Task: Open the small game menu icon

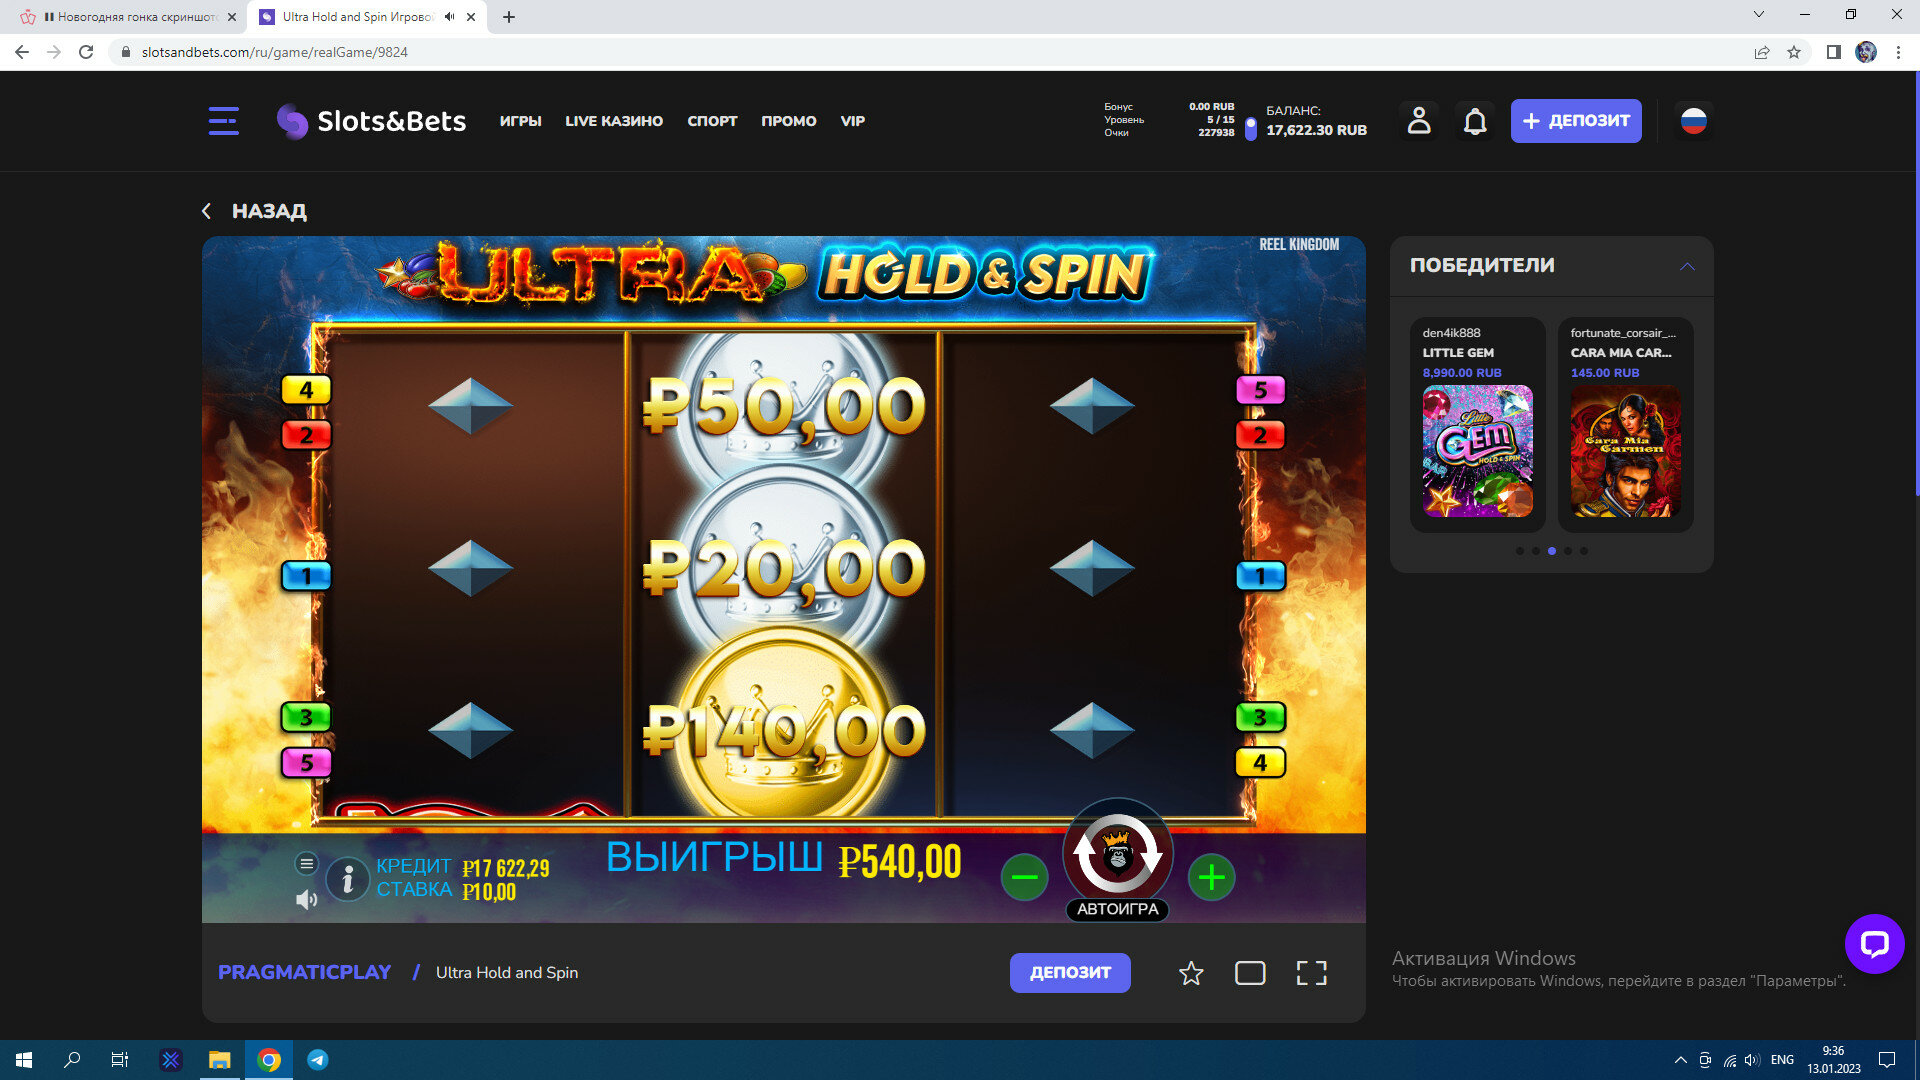Action: point(306,863)
